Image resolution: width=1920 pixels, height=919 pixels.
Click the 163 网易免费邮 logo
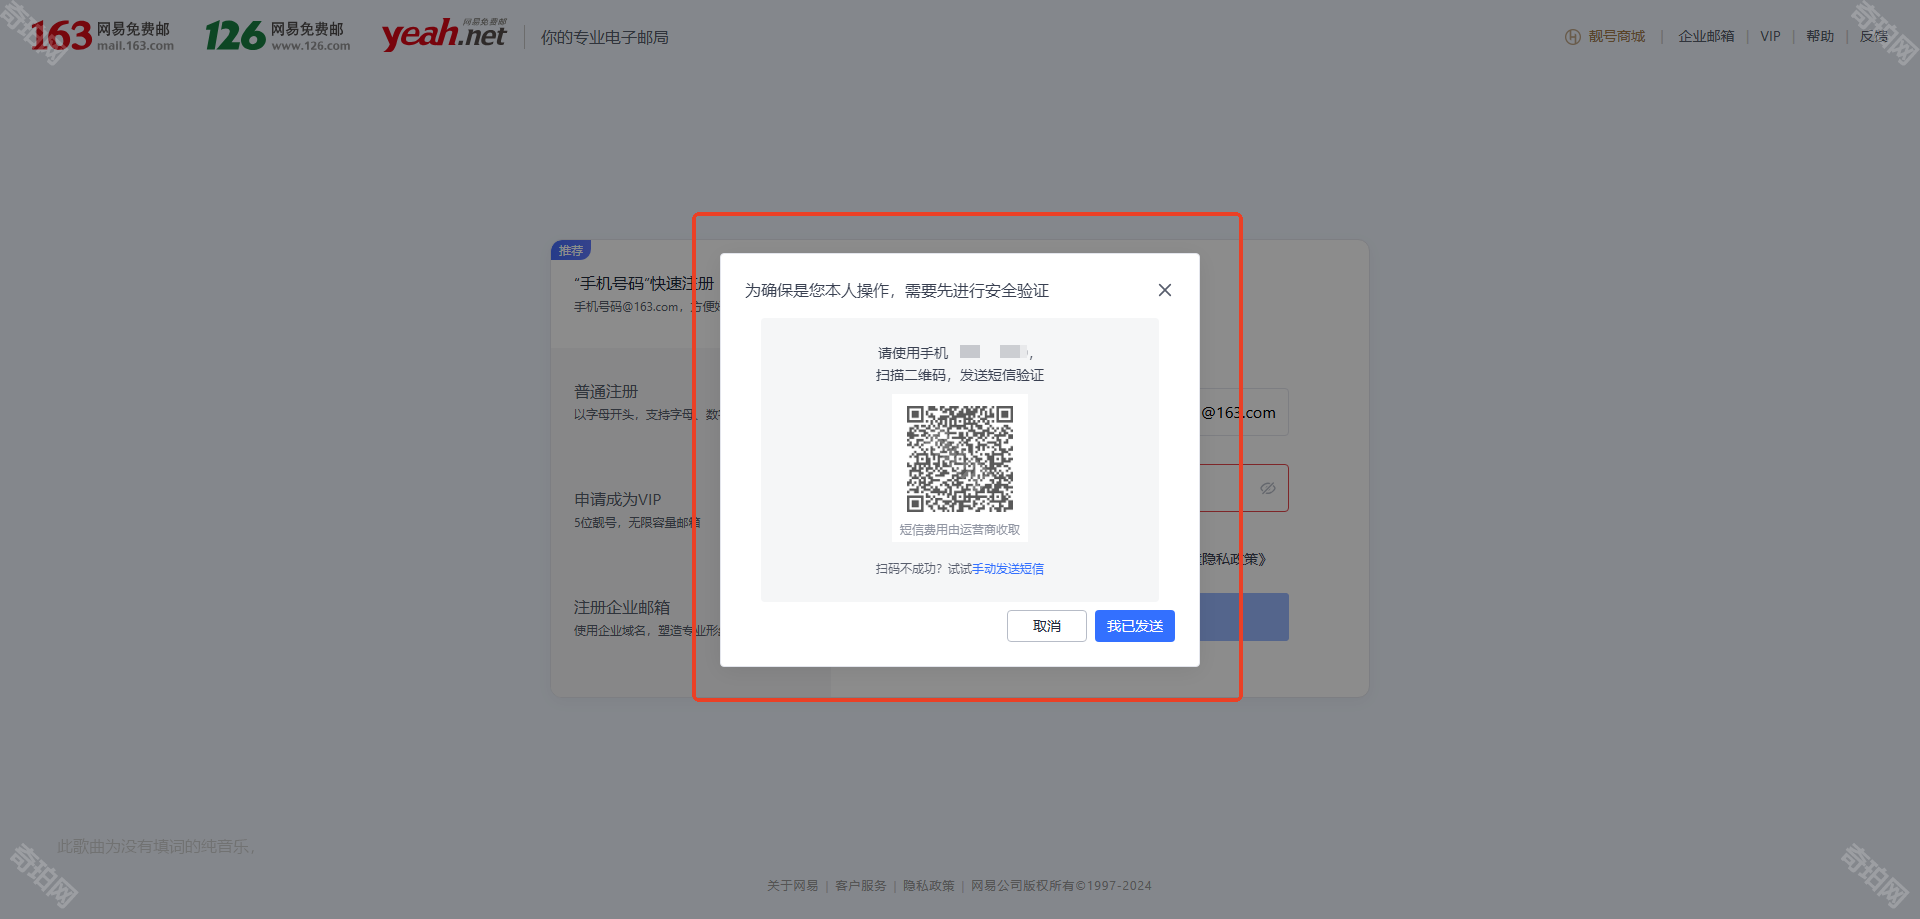(x=102, y=36)
